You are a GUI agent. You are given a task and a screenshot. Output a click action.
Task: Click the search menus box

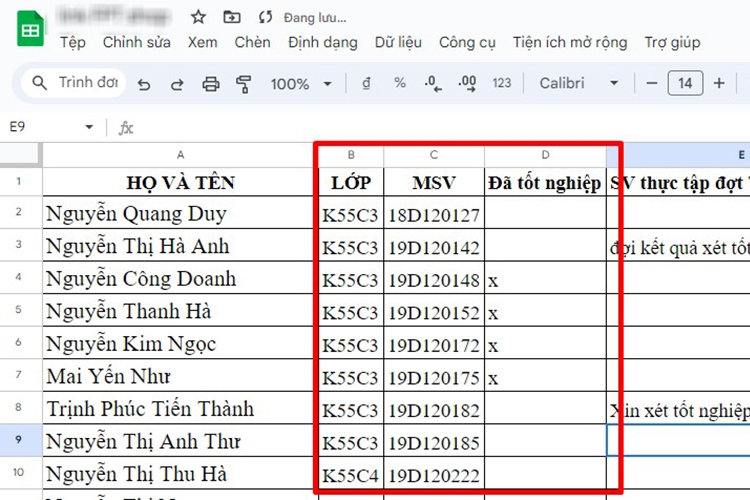coord(74,83)
